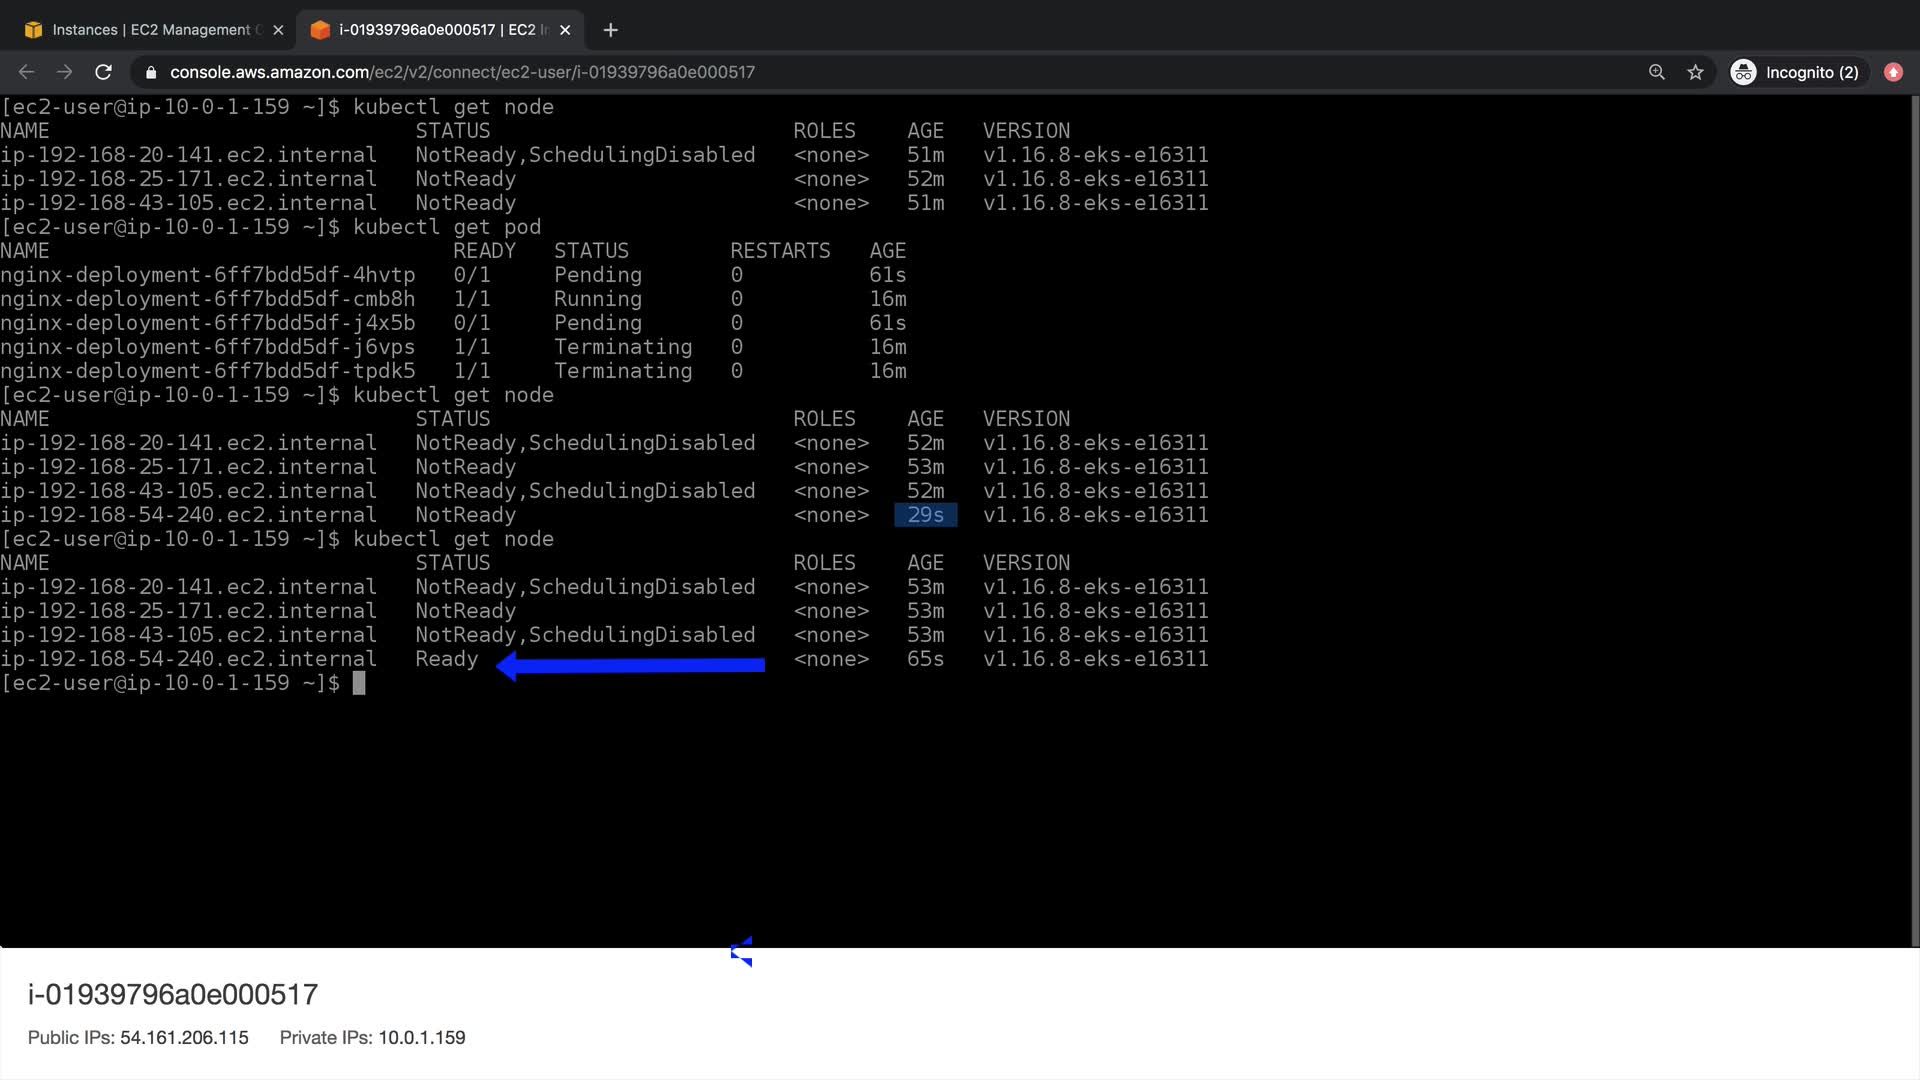Viewport: 1920px width, 1080px height.
Task: Close the Instances EC2 Management tab
Action: (x=278, y=30)
